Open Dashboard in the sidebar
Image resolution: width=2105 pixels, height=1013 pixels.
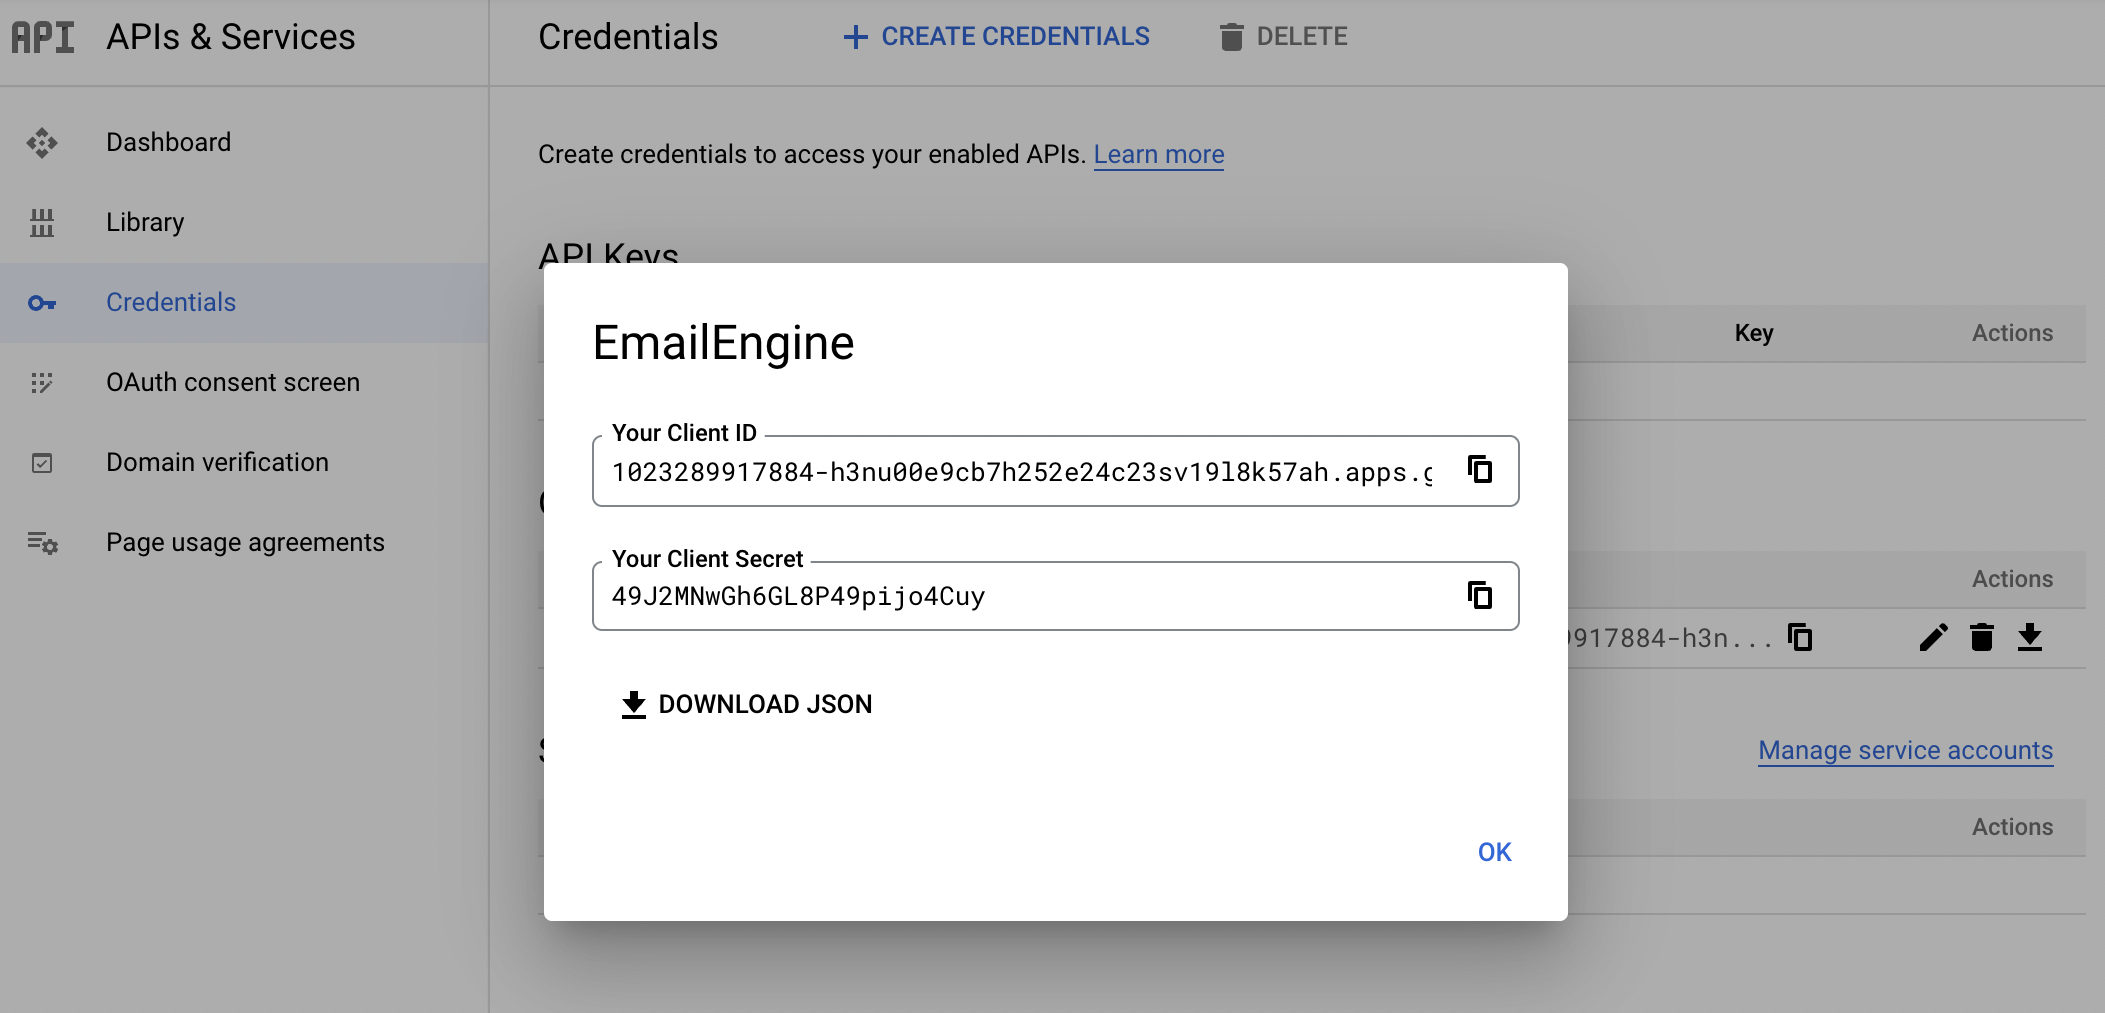click(244, 142)
